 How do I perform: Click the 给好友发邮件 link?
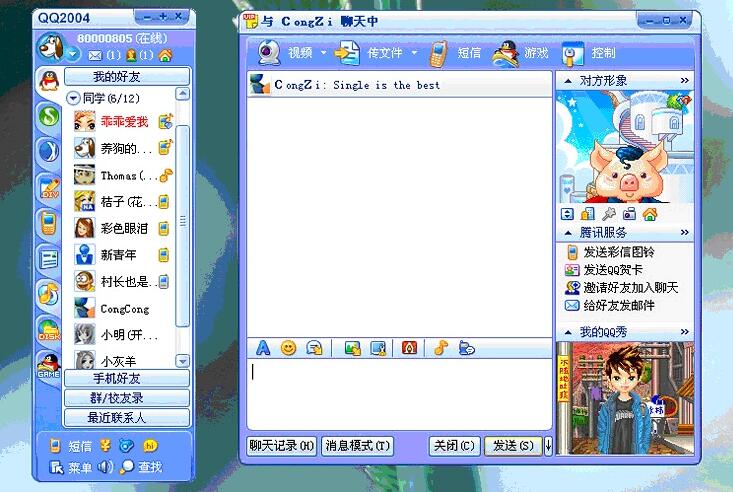618,306
